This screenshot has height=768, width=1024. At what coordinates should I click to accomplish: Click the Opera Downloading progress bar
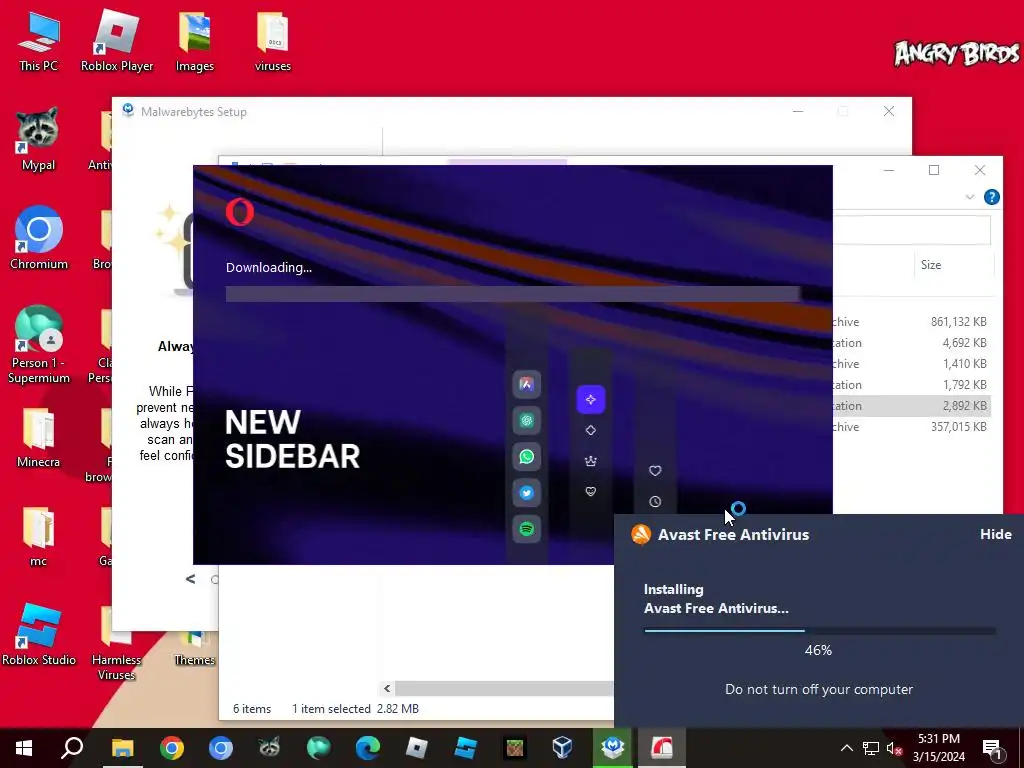[x=513, y=294]
